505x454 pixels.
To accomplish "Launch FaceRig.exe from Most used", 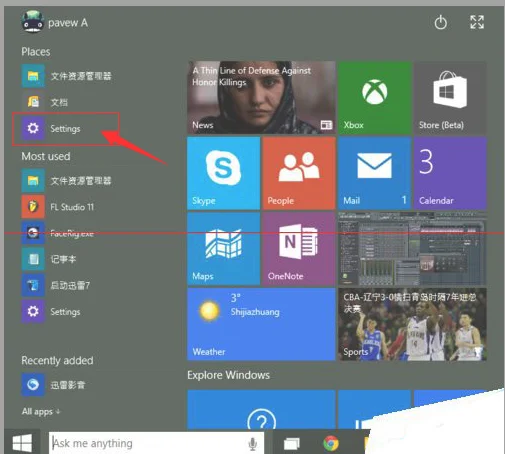I will [x=58, y=233].
